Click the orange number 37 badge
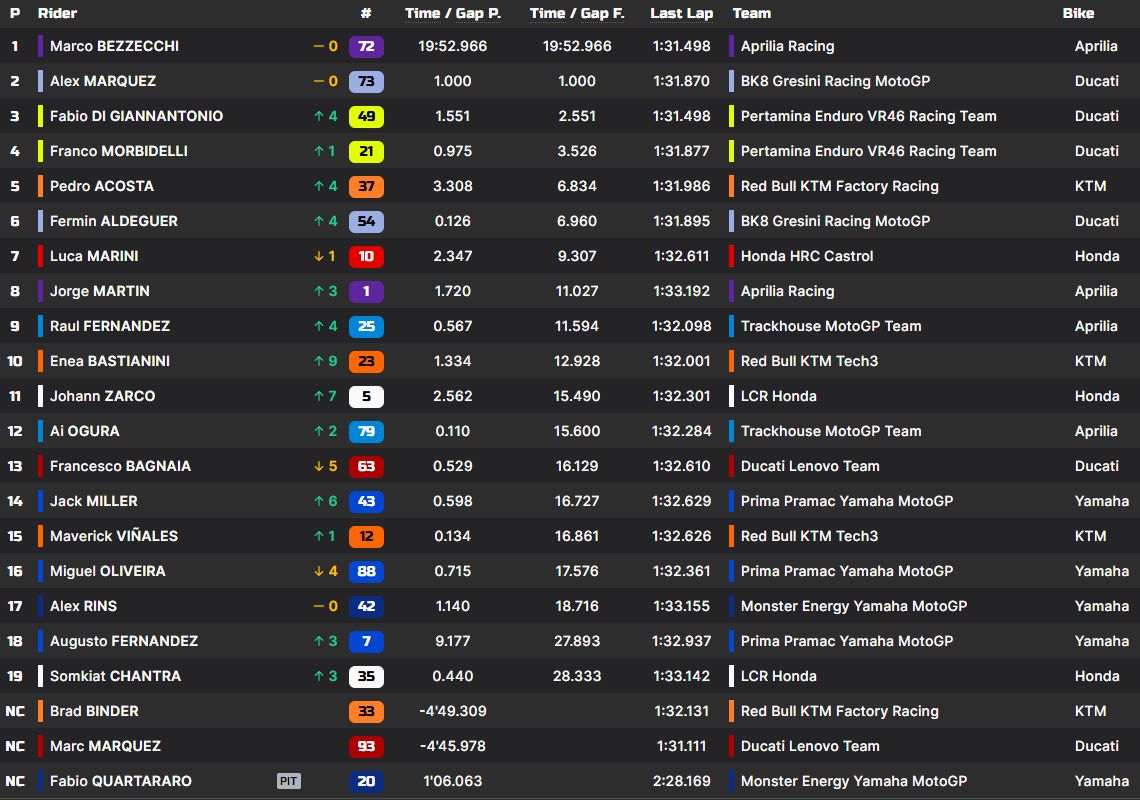This screenshot has height=800, width=1140. tap(366, 186)
